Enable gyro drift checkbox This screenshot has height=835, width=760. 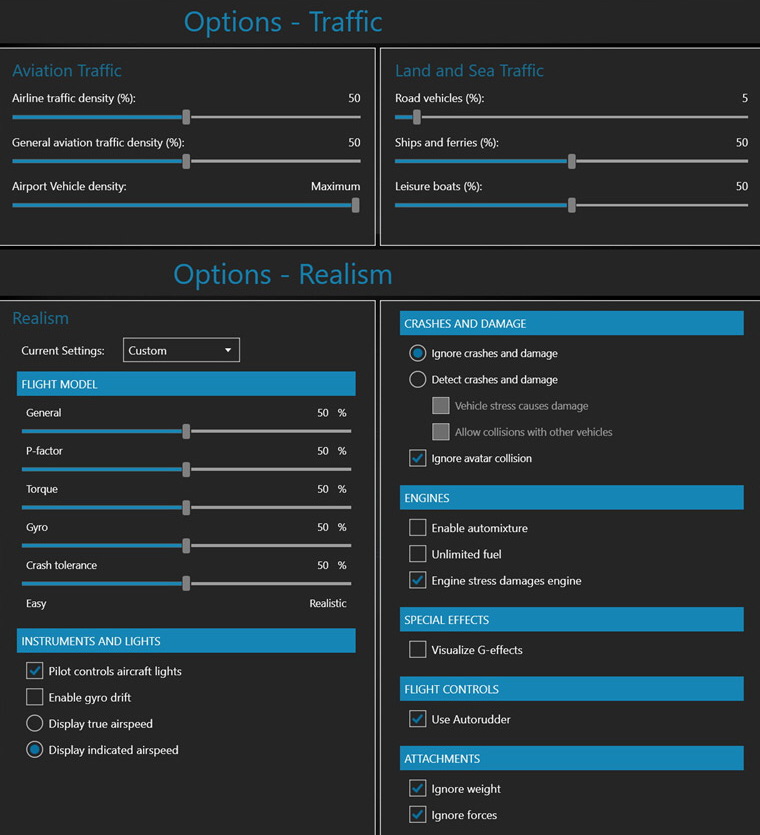(35, 697)
